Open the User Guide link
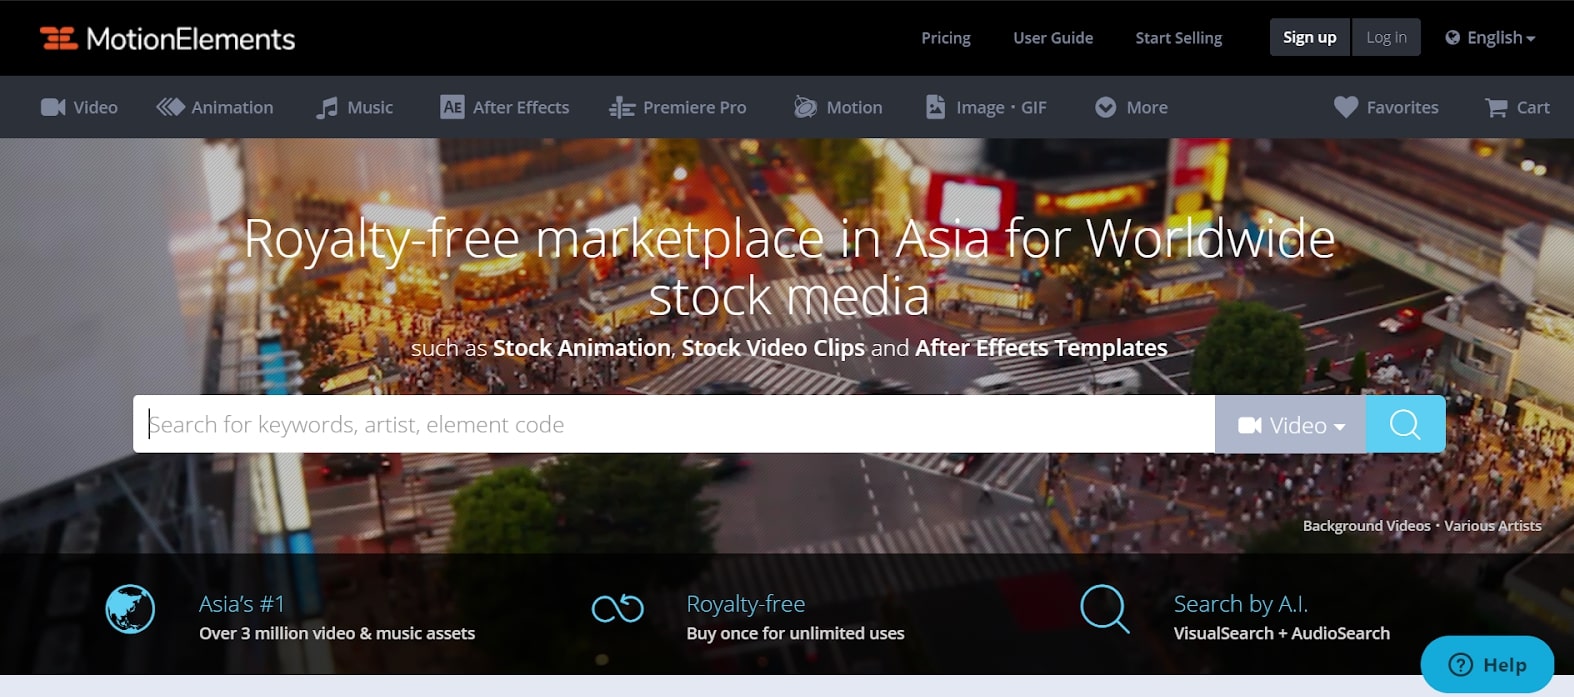 [1053, 38]
